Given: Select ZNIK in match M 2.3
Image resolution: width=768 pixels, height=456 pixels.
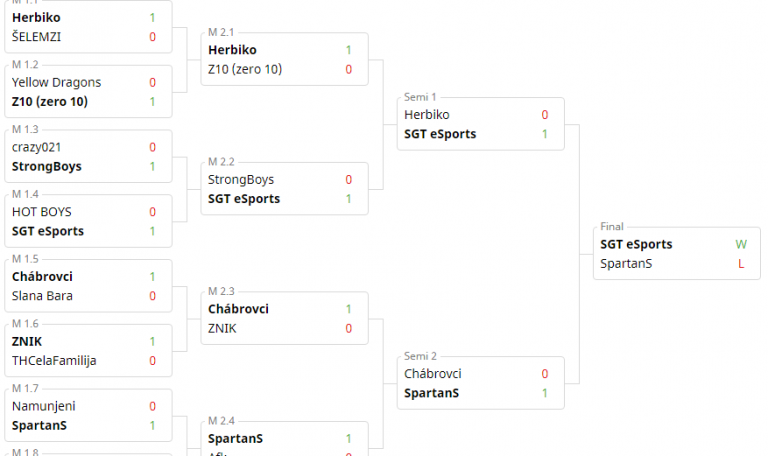Looking at the screenshot, I should click(223, 328).
